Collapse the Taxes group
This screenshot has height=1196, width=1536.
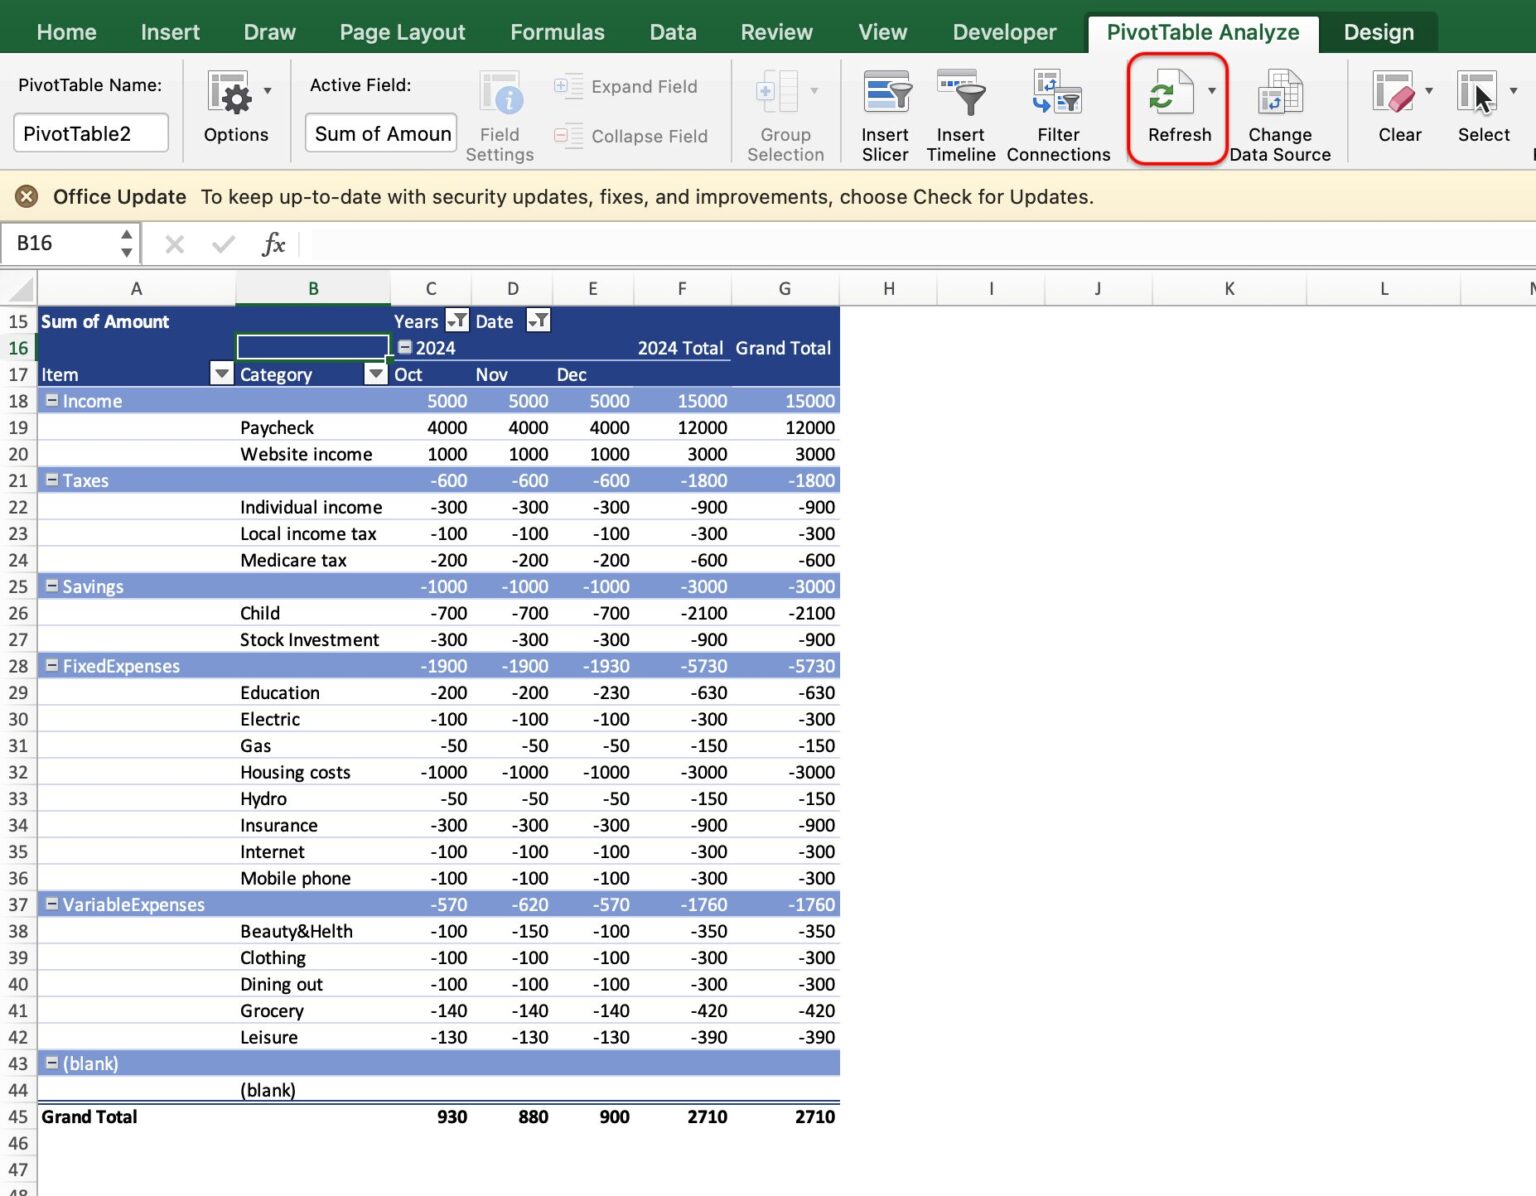click(x=52, y=480)
